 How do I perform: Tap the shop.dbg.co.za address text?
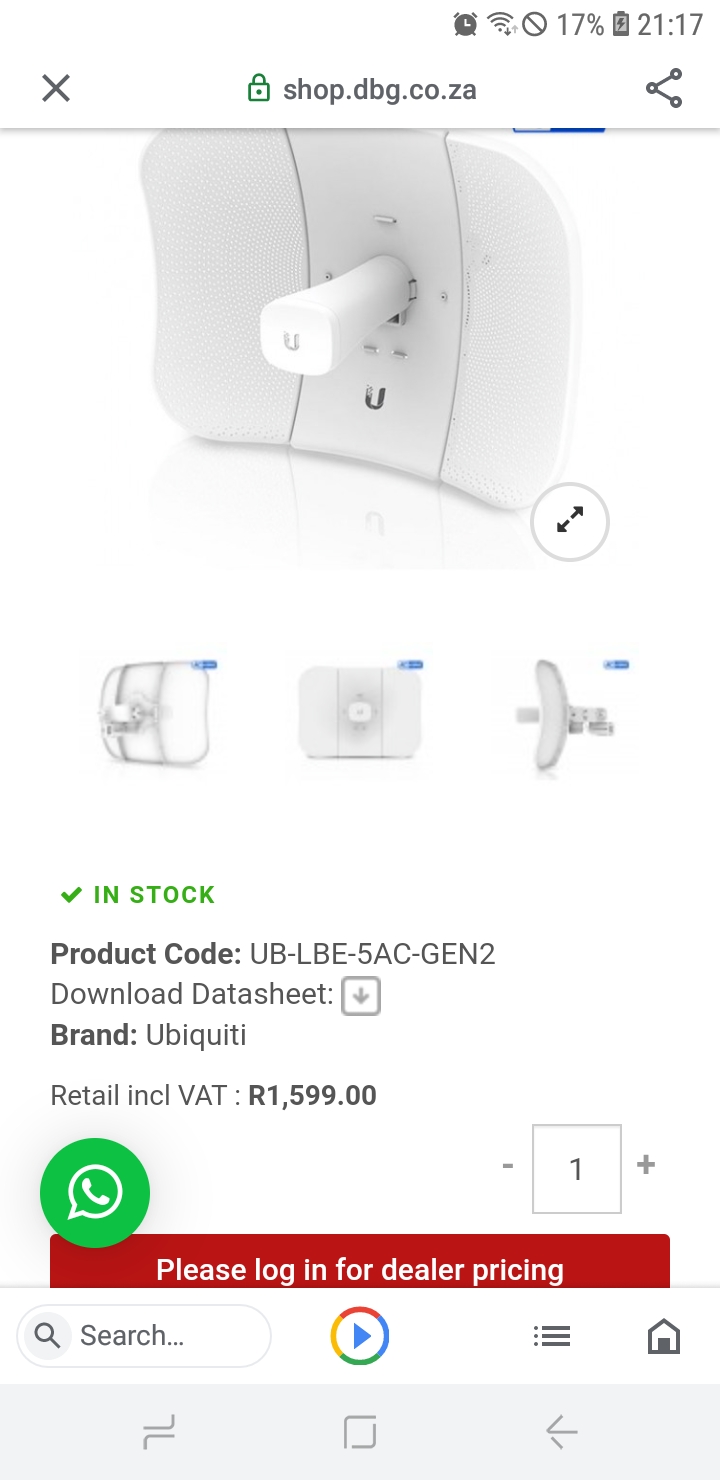379,90
